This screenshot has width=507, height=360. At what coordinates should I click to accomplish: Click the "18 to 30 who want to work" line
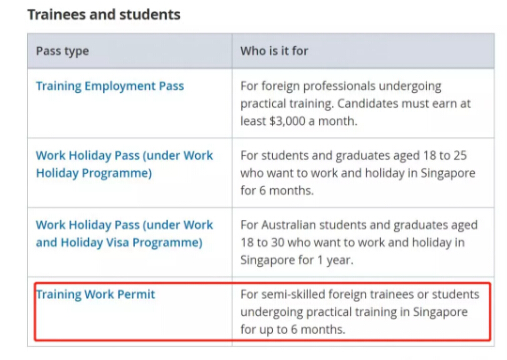353,243
